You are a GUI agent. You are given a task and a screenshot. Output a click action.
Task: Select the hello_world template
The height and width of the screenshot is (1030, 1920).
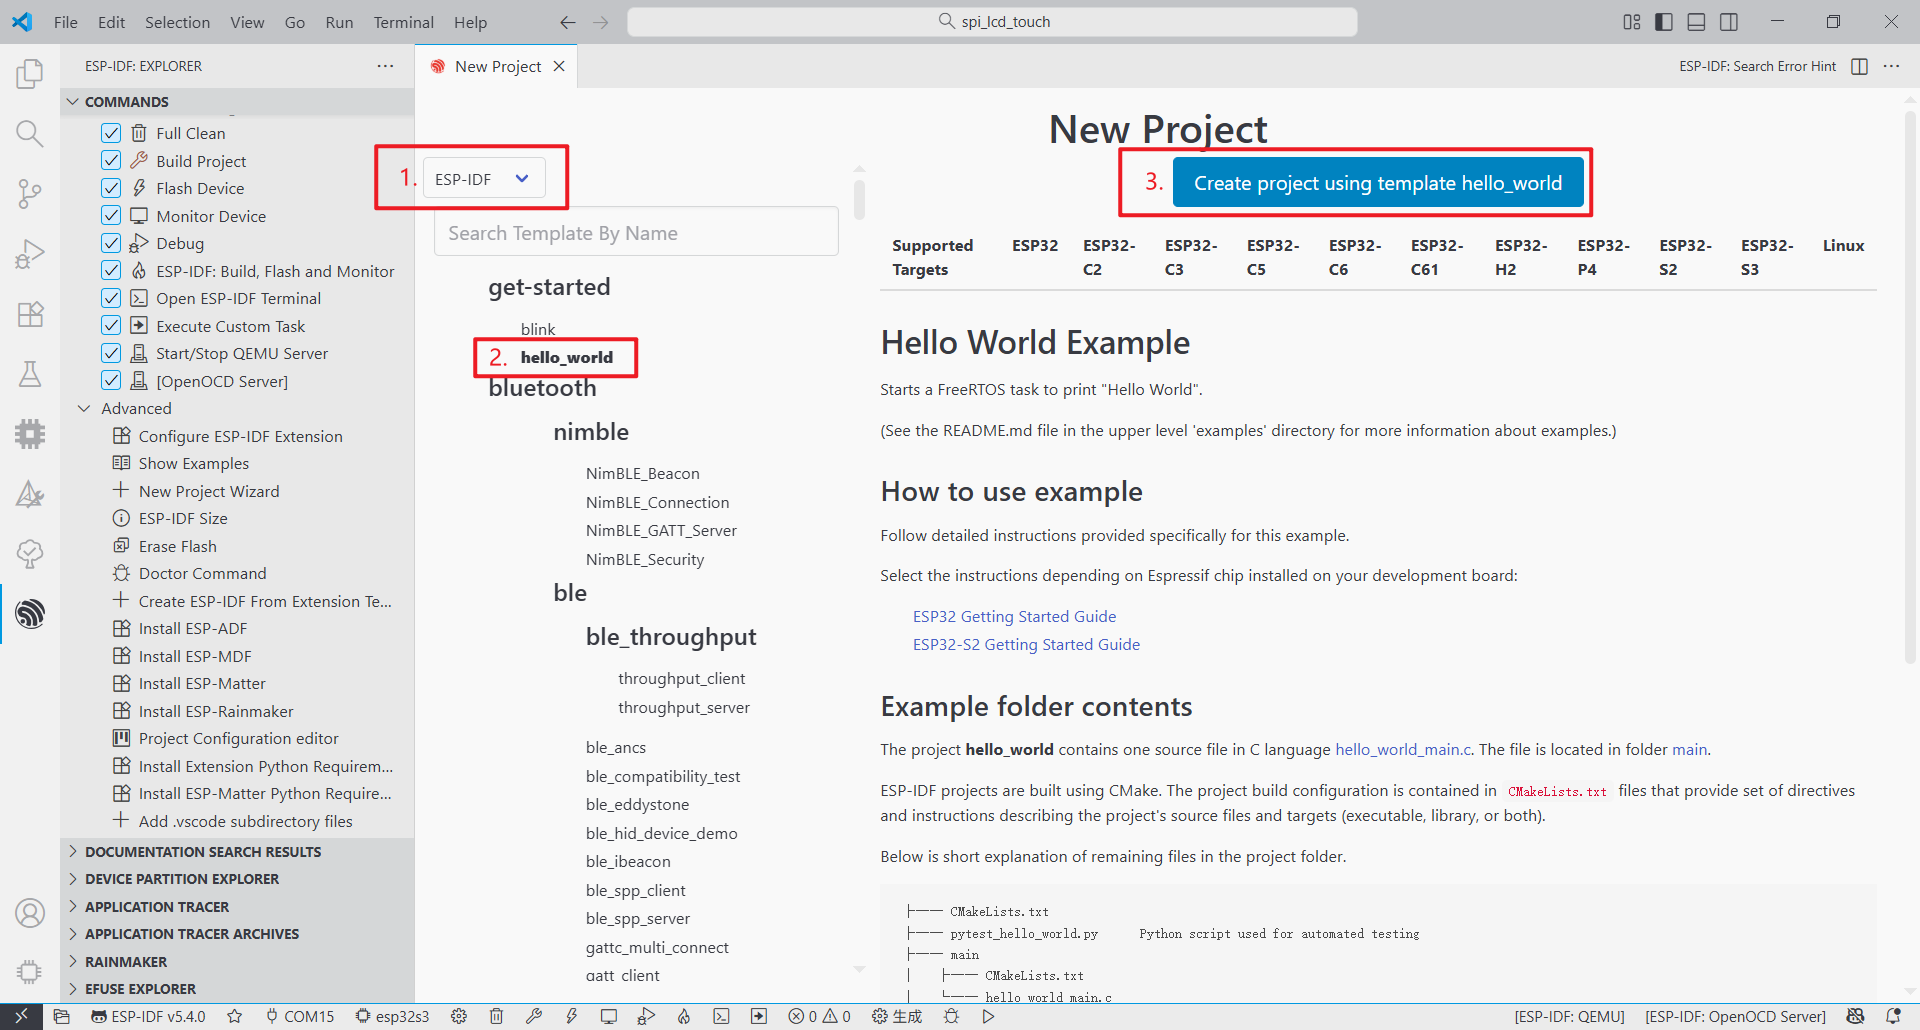pos(566,357)
